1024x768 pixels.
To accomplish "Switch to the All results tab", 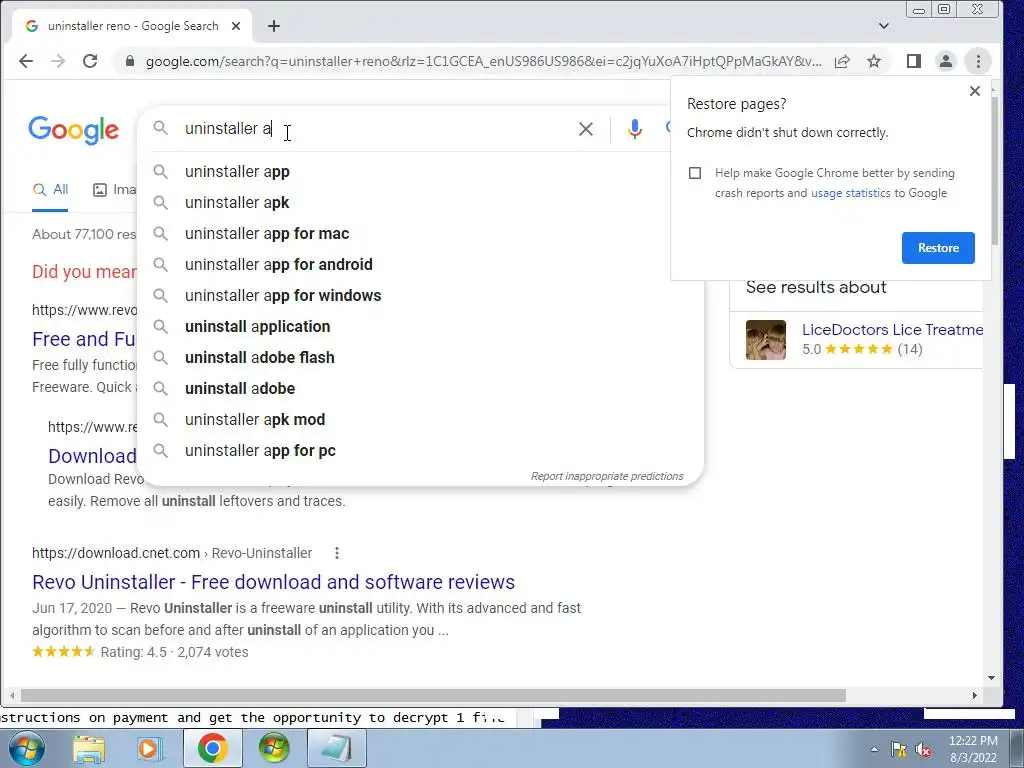I will (50, 189).
